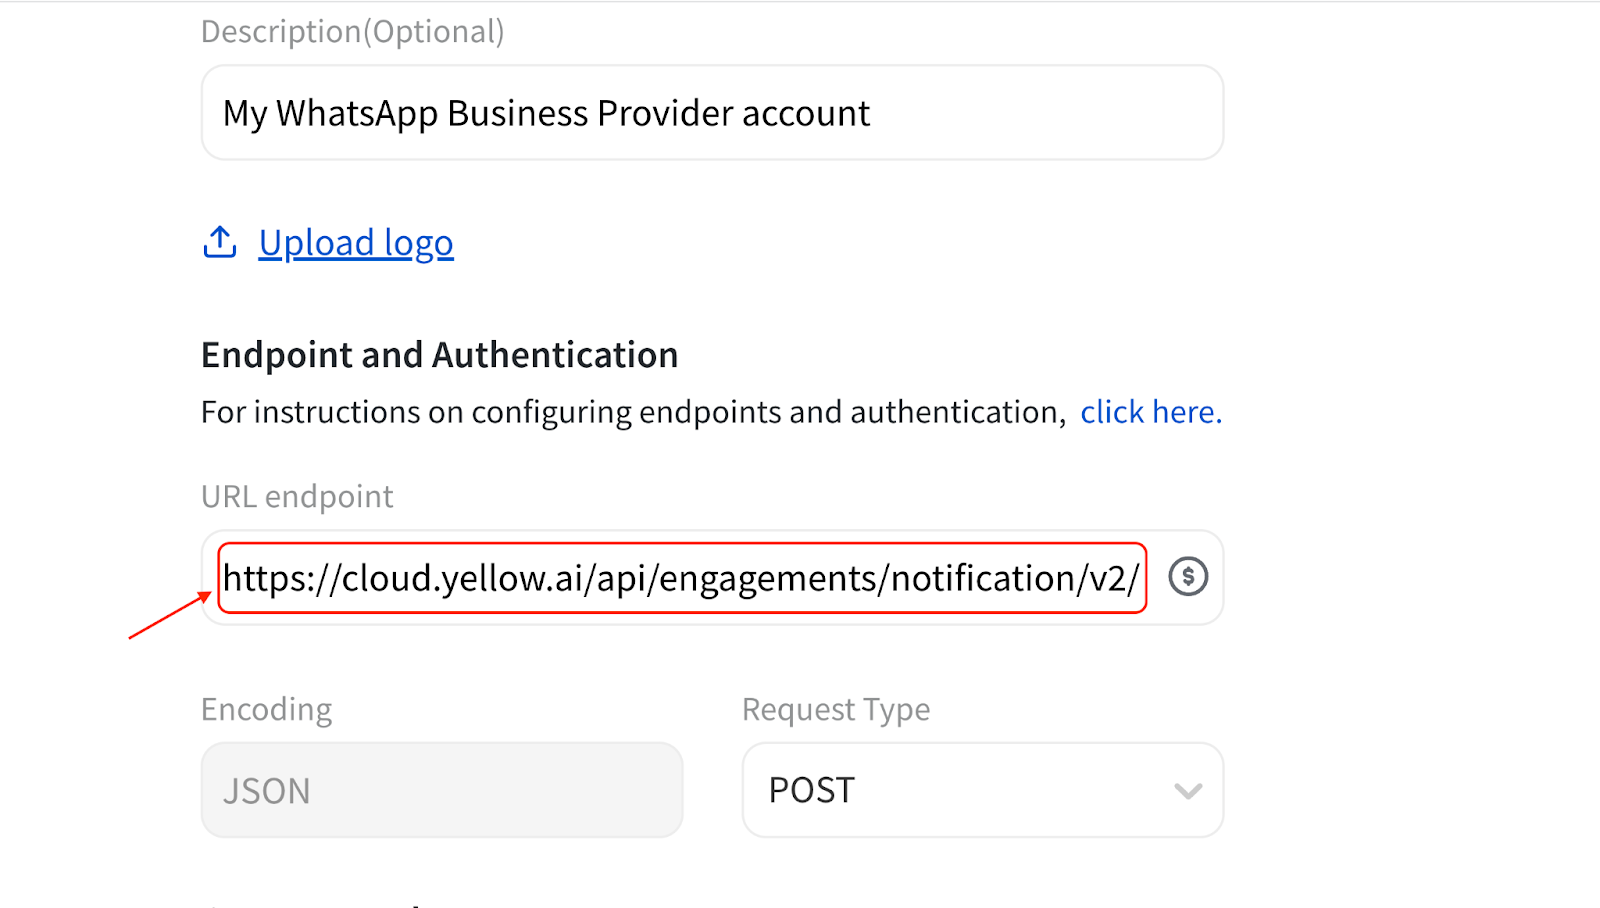1600x908 pixels.
Task: Click 'https://' at the start of URL endpoint
Action: point(280,578)
